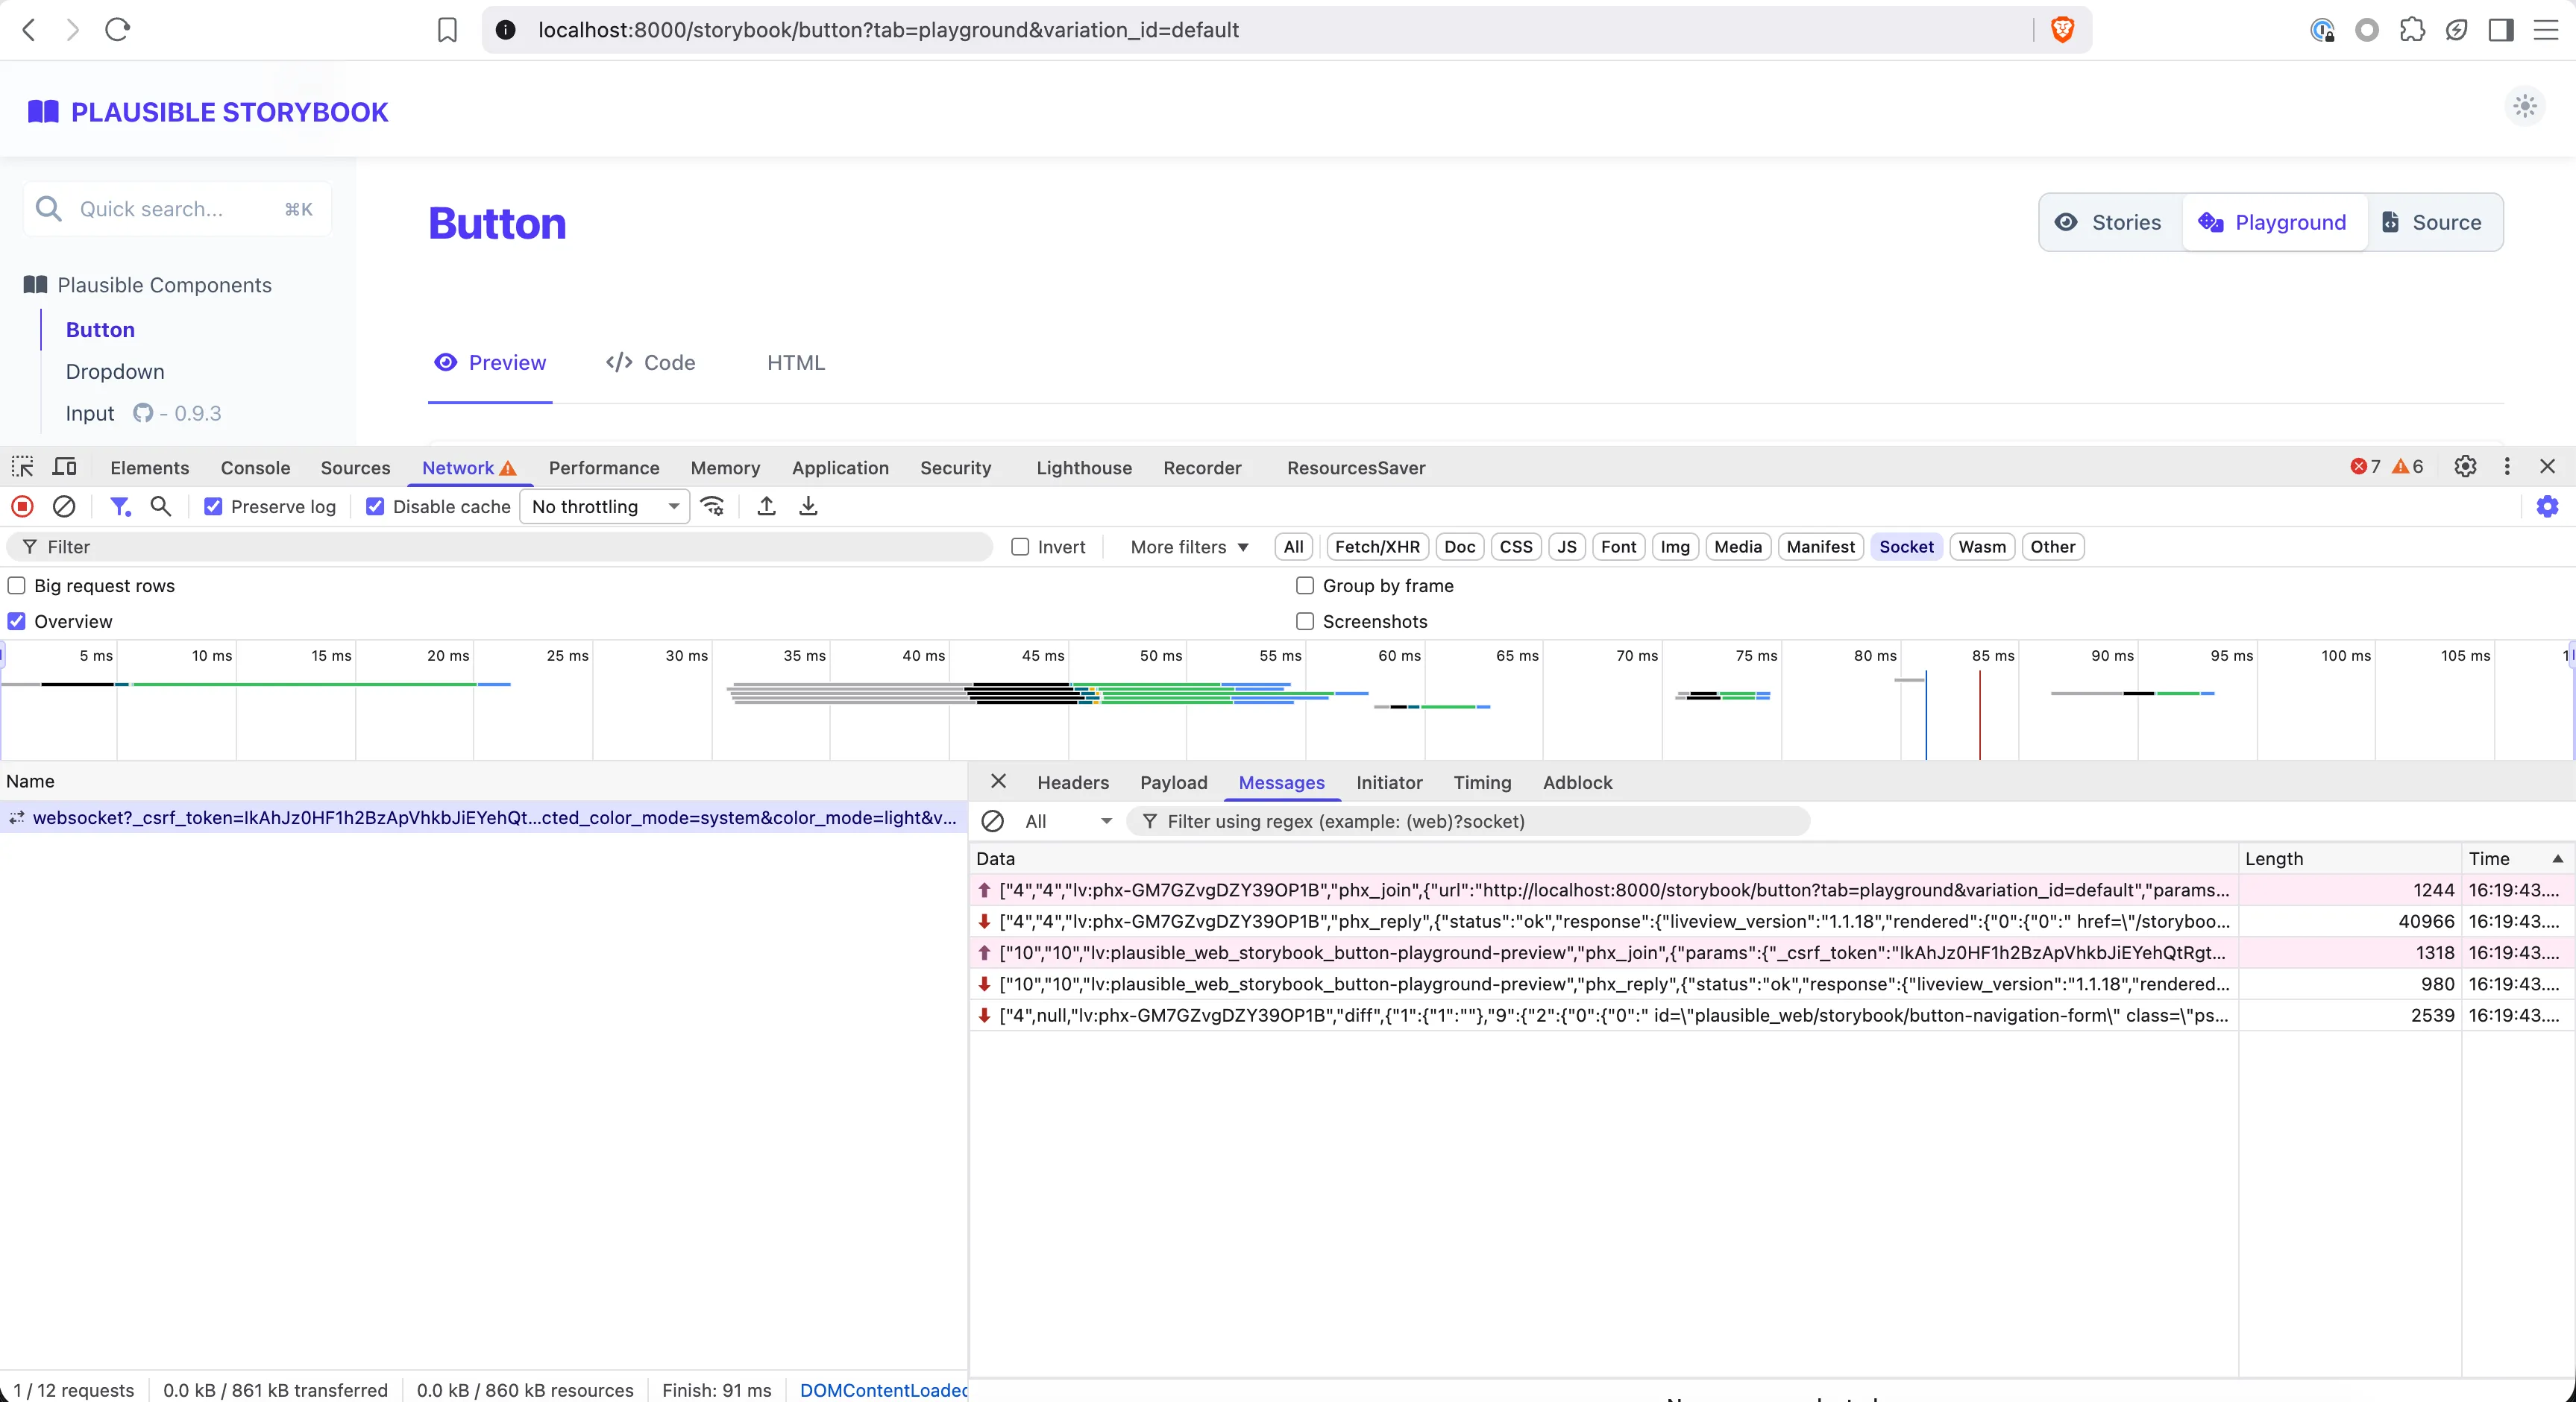Screen dimensions: 2576x1402
Task: Click the 7 errors counter
Action: (2365, 466)
